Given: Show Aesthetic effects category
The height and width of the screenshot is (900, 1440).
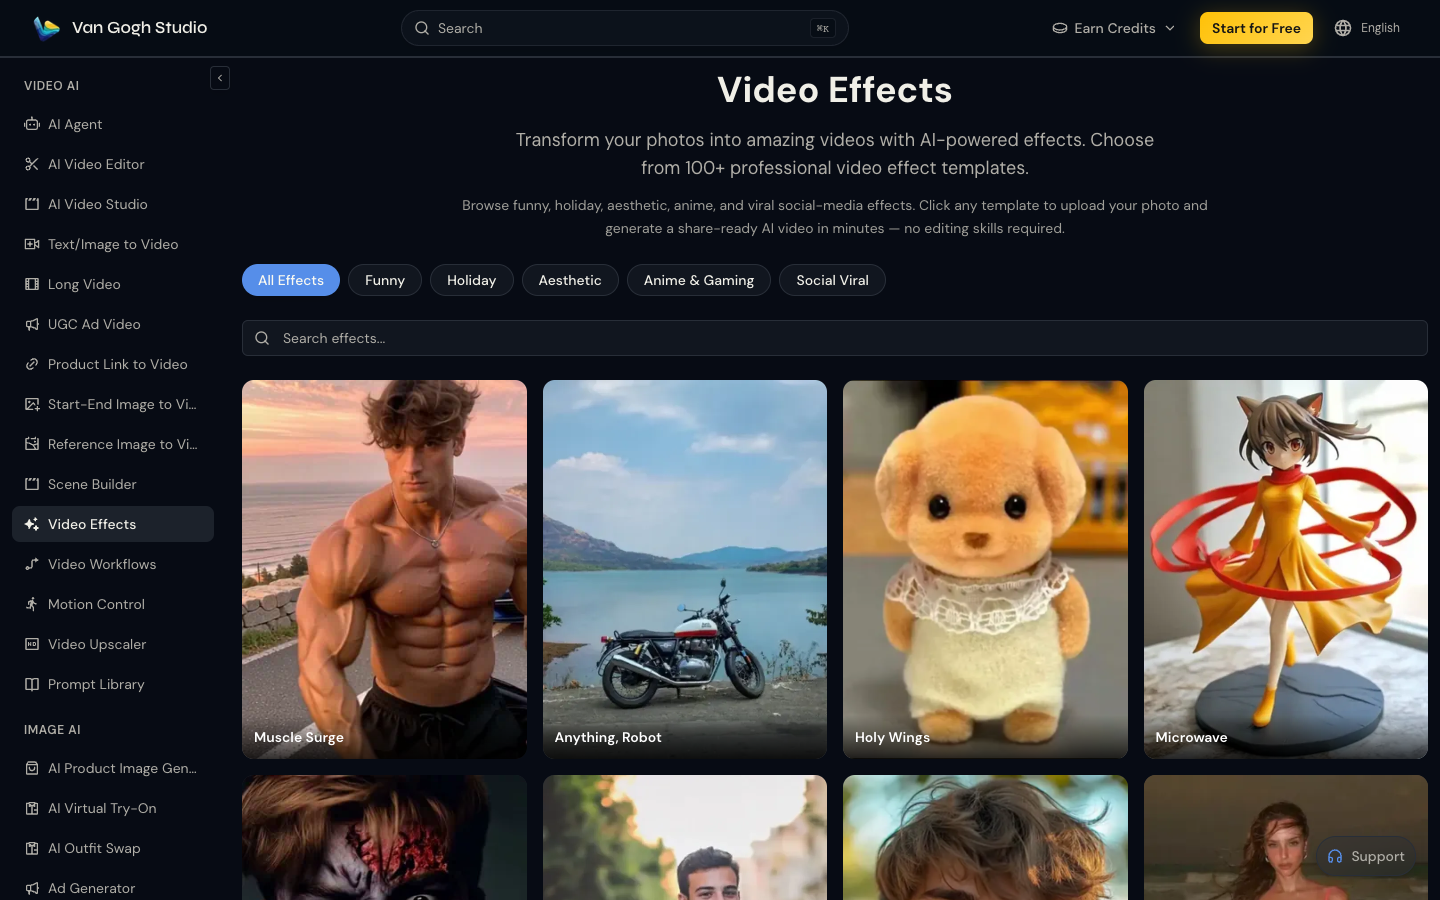Looking at the screenshot, I should click(570, 280).
